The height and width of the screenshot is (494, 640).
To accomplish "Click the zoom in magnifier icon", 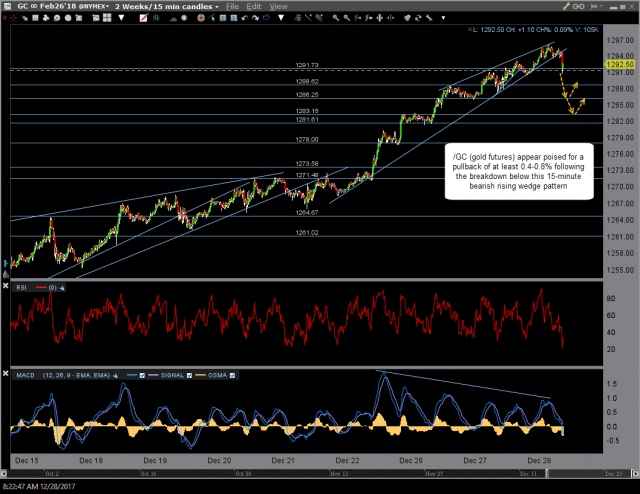I will coord(336,18).
